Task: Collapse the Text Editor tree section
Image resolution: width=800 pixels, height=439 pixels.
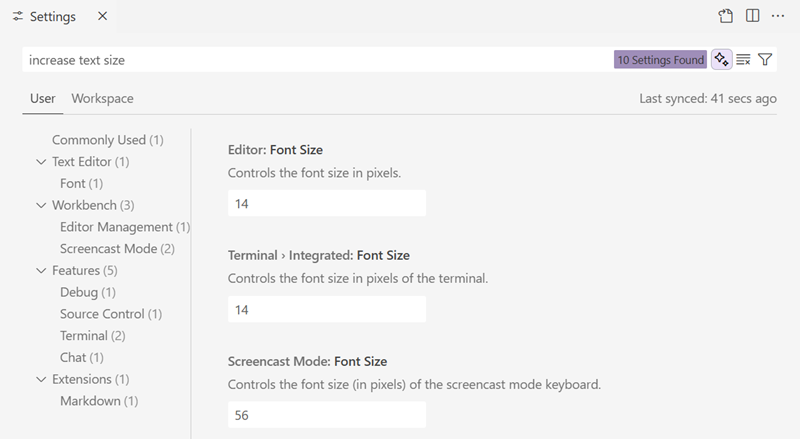Action: pyautogui.click(x=41, y=162)
